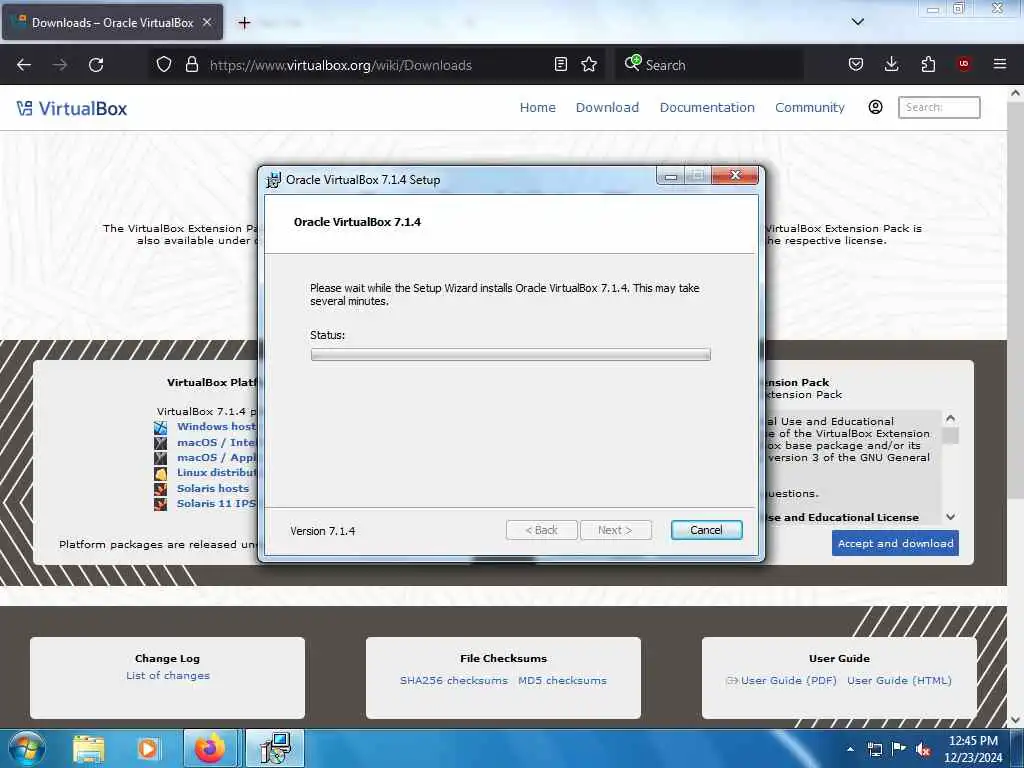Open the user account icon on VirtualBox site

pos(876,107)
